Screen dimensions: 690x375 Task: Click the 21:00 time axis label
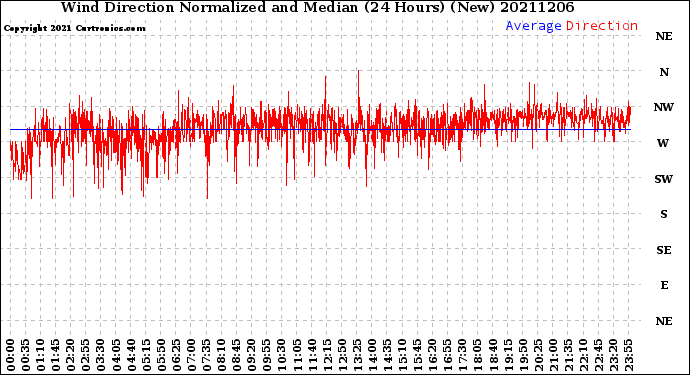click(553, 355)
